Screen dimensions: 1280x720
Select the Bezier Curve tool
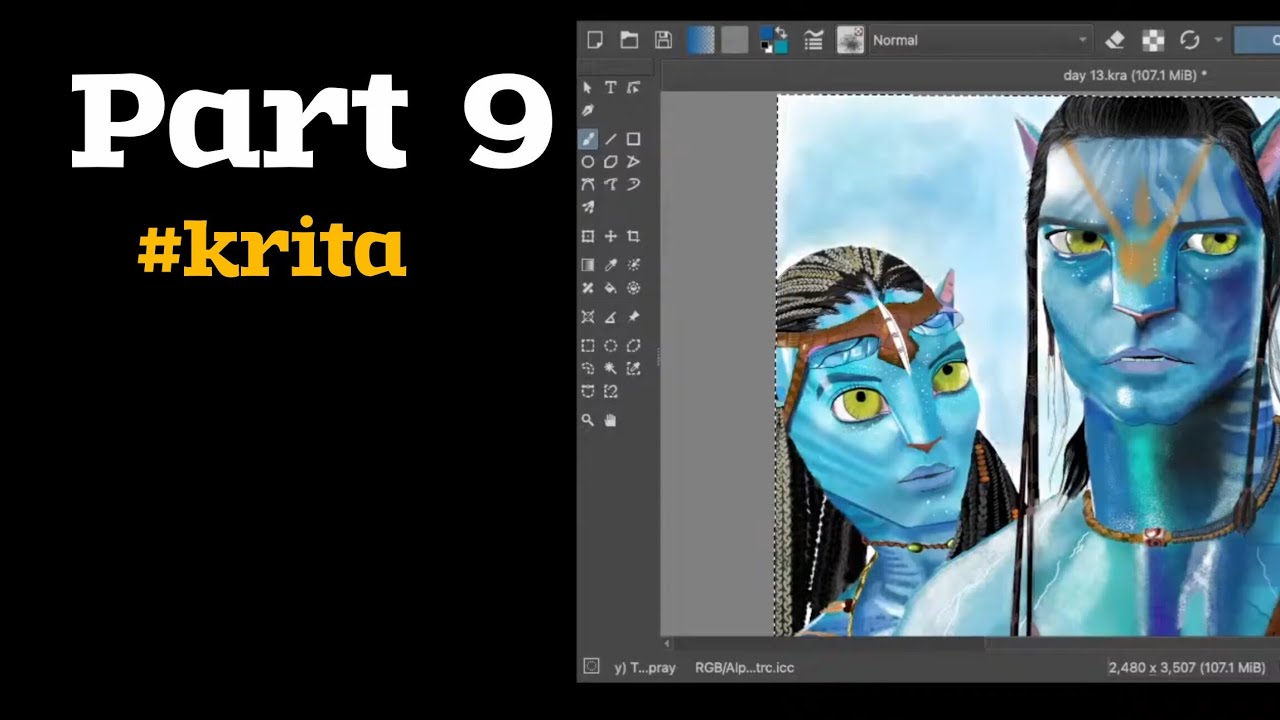(588, 184)
